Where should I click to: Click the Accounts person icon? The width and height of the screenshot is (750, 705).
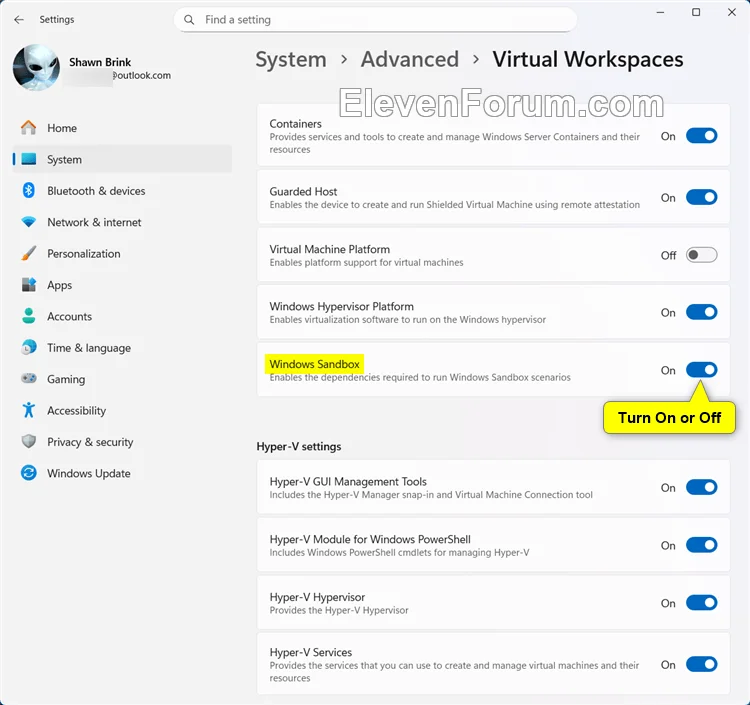[29, 316]
